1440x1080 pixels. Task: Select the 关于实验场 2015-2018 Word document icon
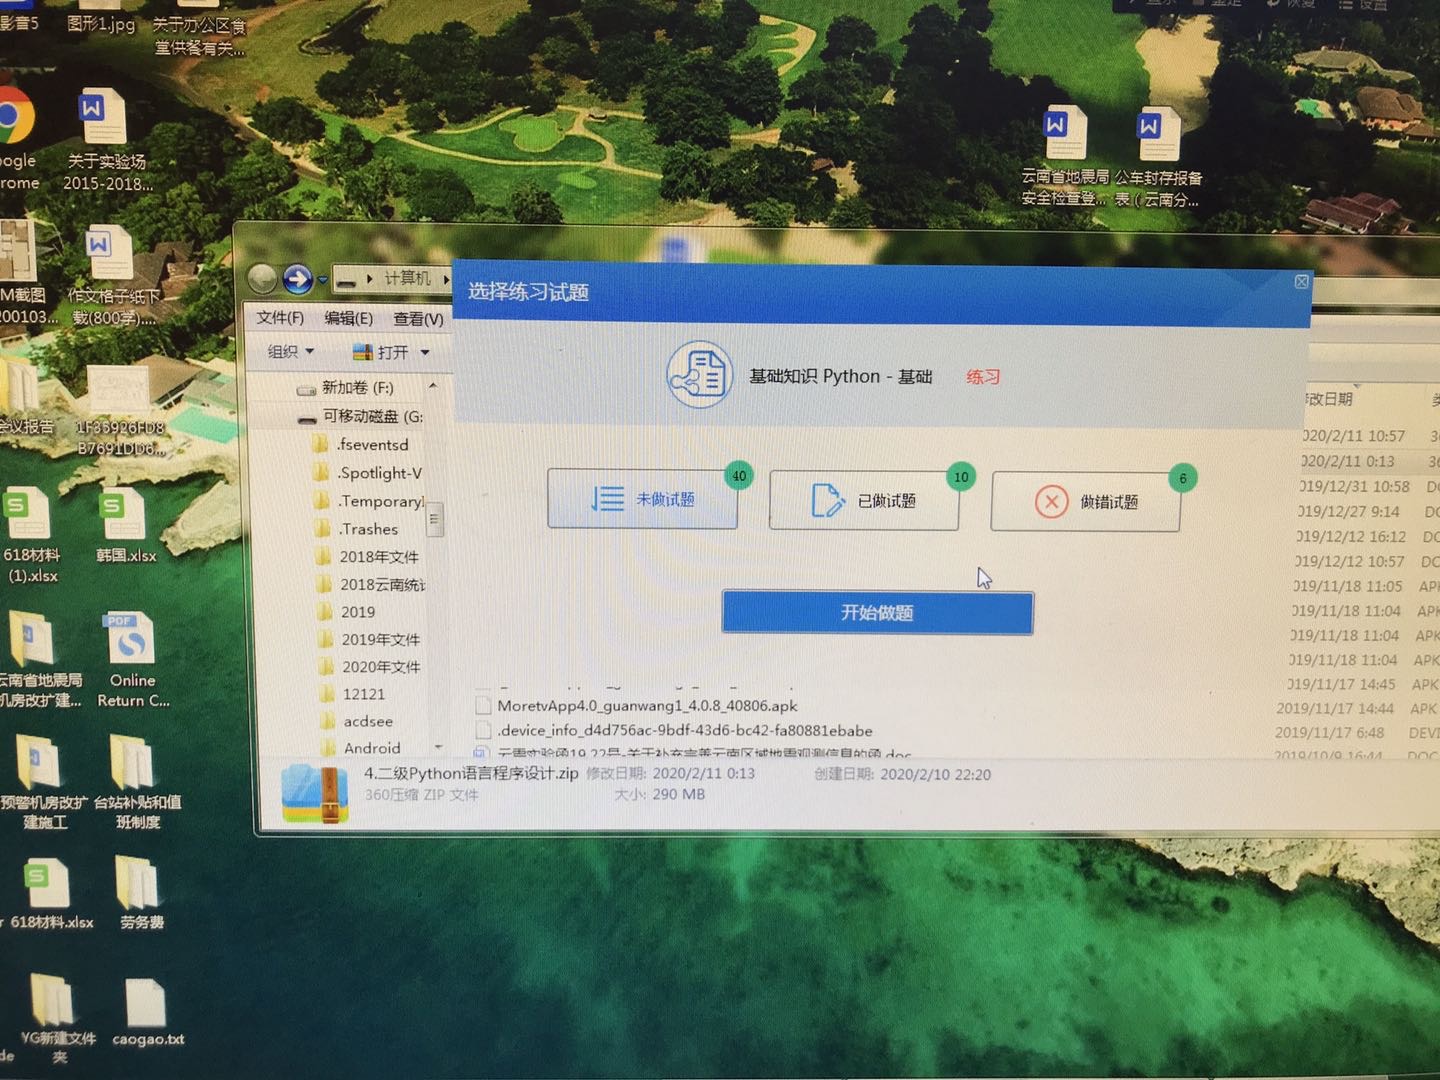(x=102, y=118)
